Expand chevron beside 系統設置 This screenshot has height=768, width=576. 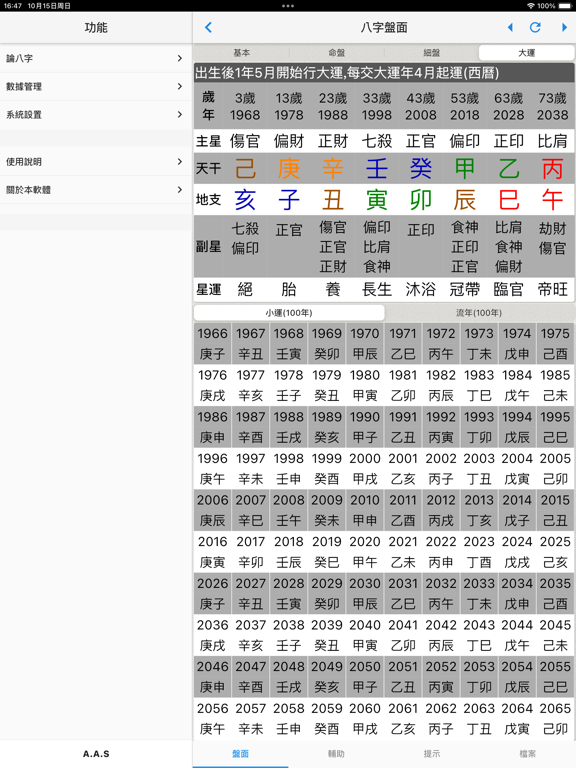point(180,115)
